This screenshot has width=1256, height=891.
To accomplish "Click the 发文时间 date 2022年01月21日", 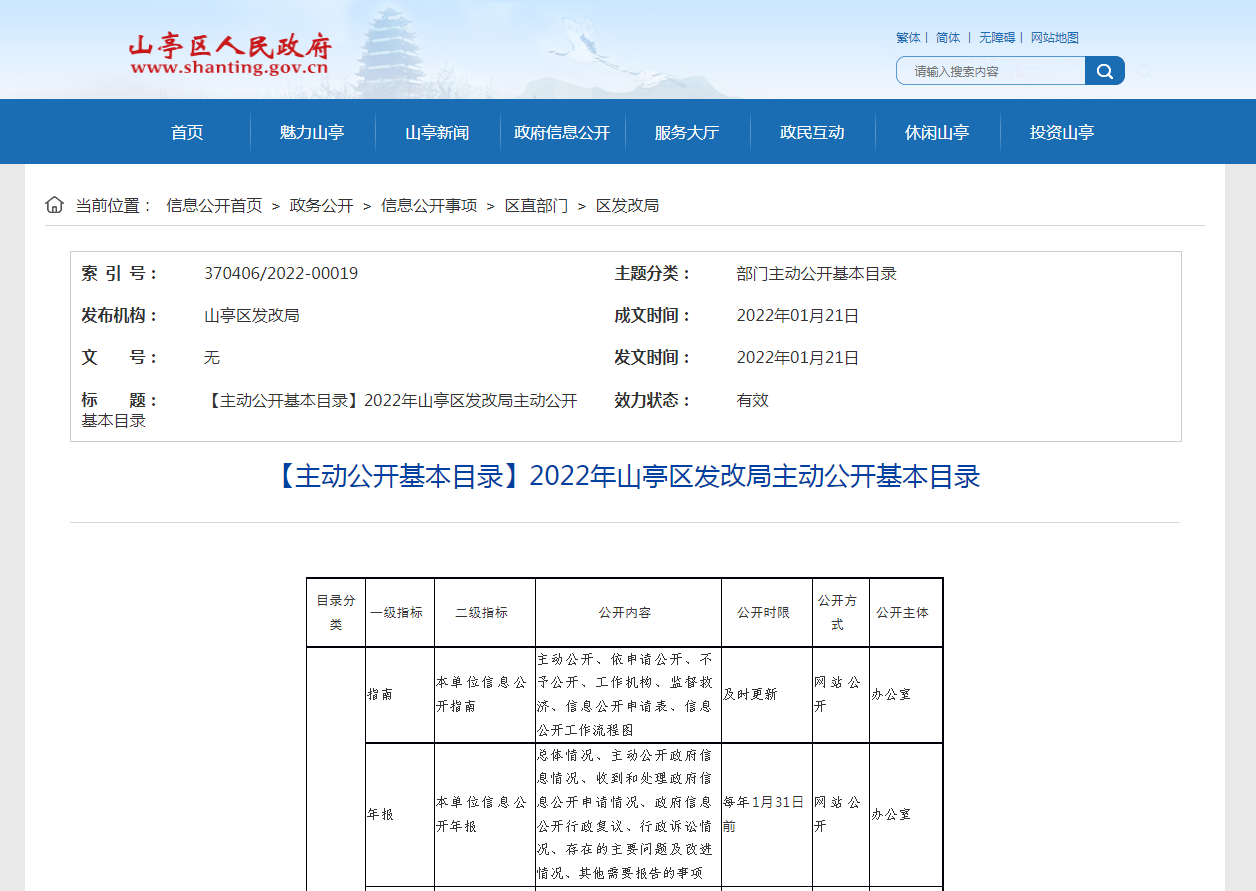I will (798, 357).
